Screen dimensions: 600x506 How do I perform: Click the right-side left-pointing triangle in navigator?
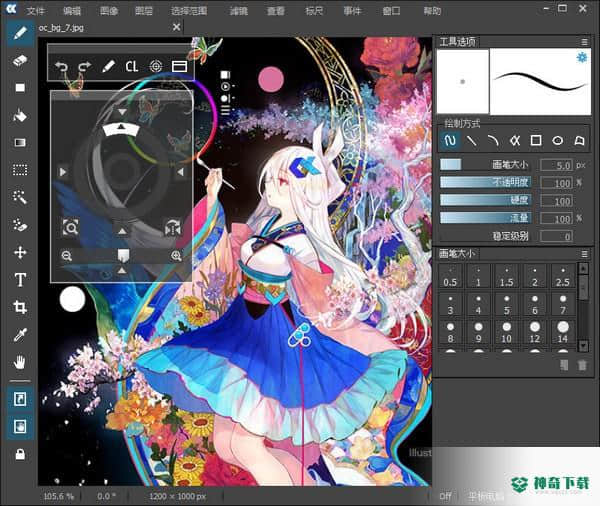click(x=180, y=172)
